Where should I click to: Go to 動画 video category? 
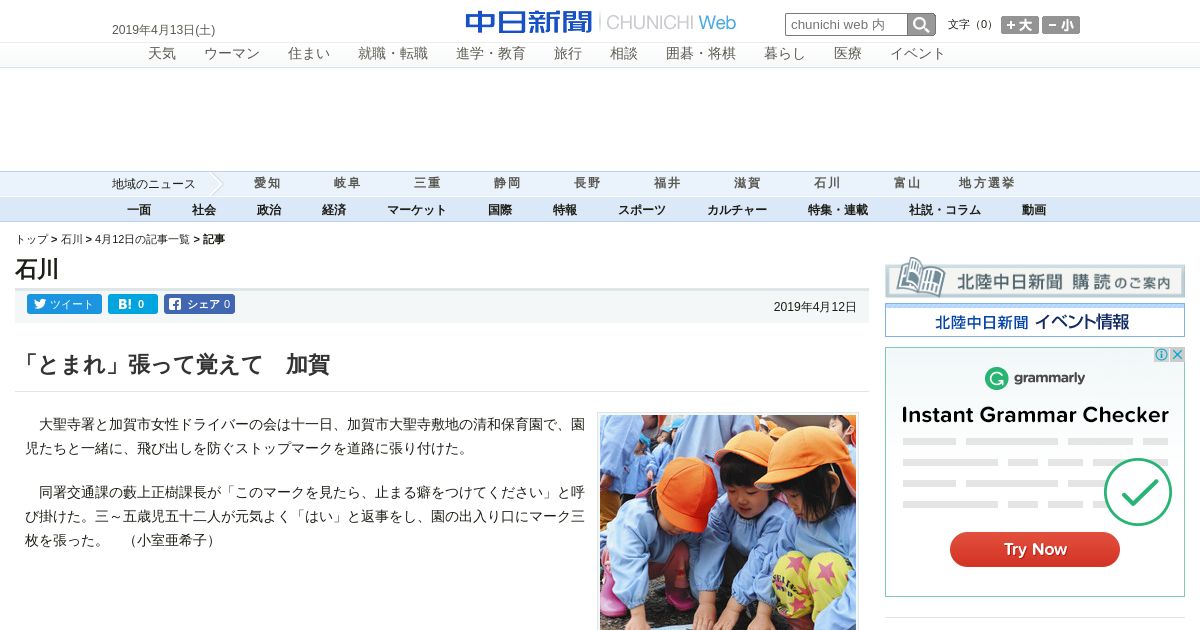tap(1034, 210)
